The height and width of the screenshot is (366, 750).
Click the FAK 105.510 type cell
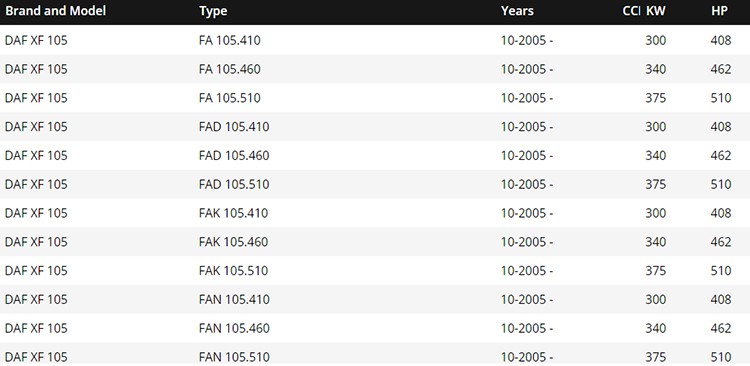(233, 271)
